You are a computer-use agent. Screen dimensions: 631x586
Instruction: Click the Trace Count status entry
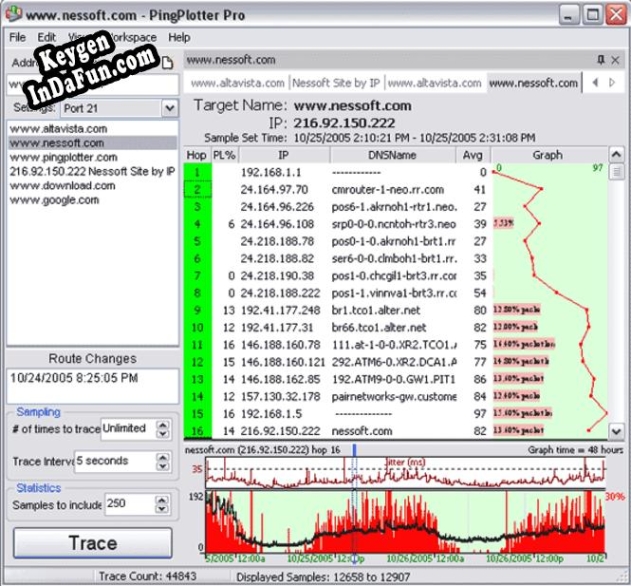coord(147,576)
